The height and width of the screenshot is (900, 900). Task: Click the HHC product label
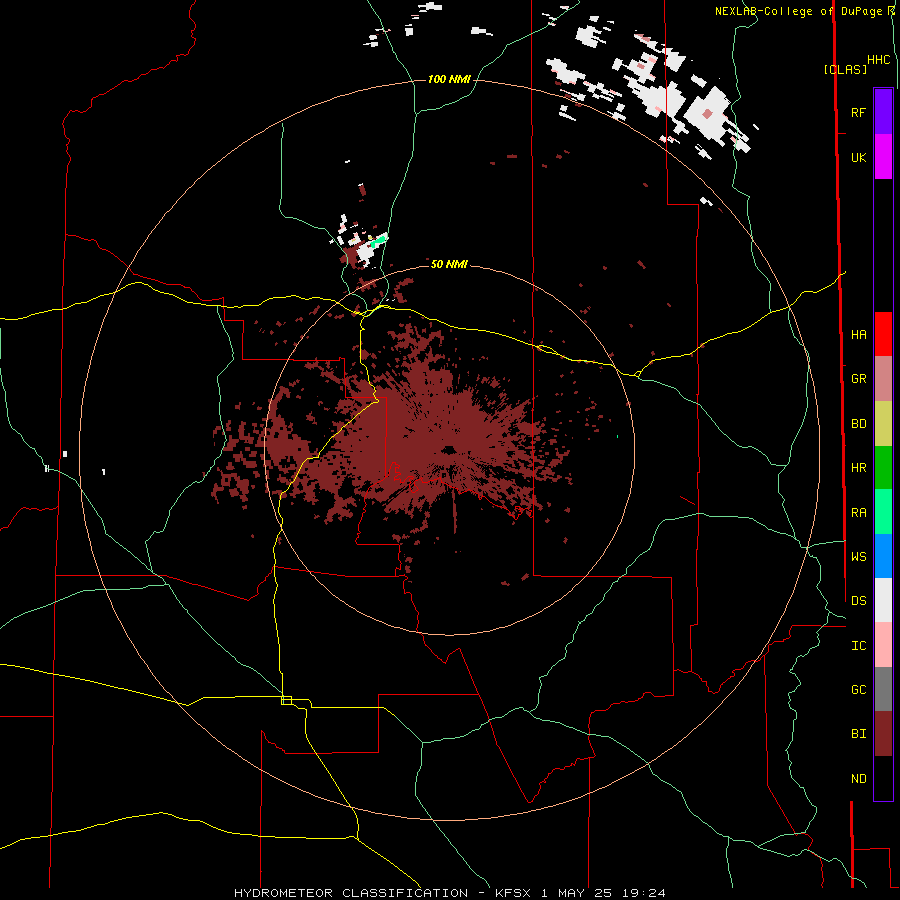pyautogui.click(x=879, y=60)
